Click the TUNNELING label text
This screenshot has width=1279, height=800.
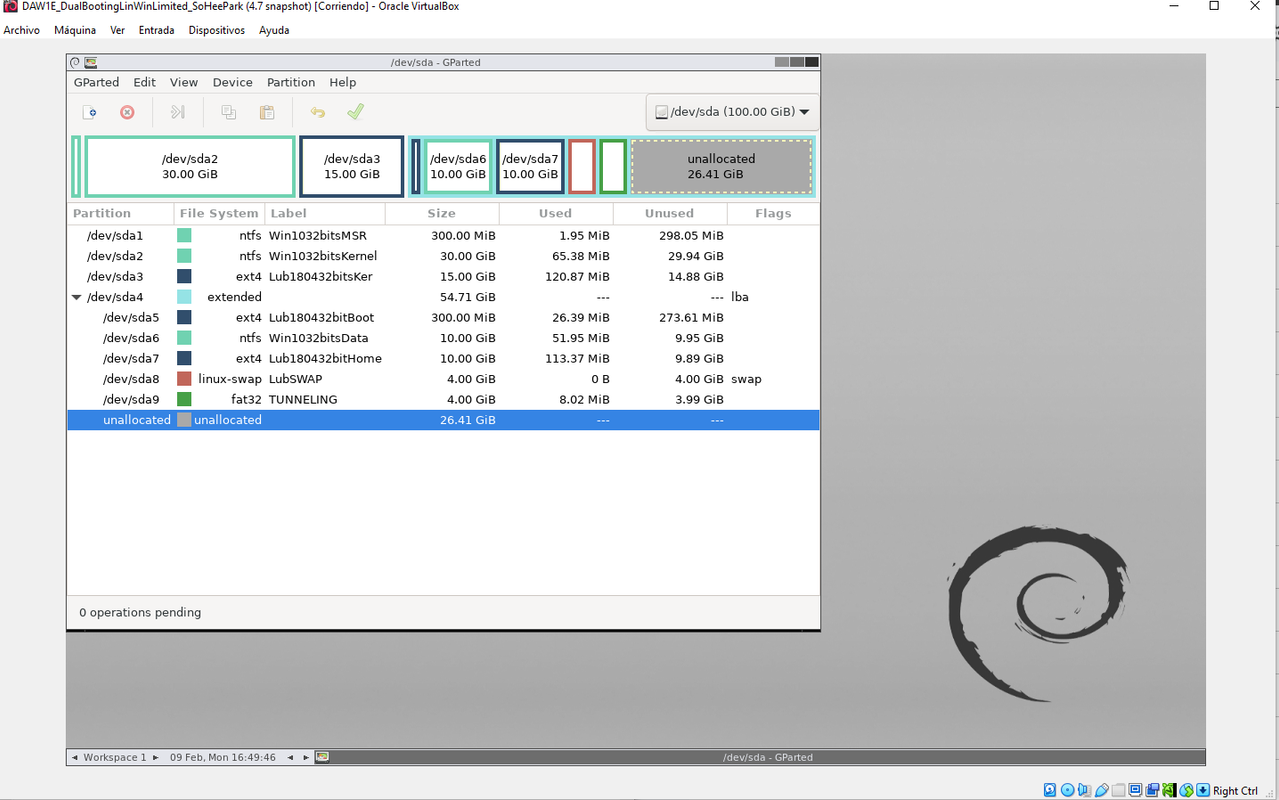point(303,400)
